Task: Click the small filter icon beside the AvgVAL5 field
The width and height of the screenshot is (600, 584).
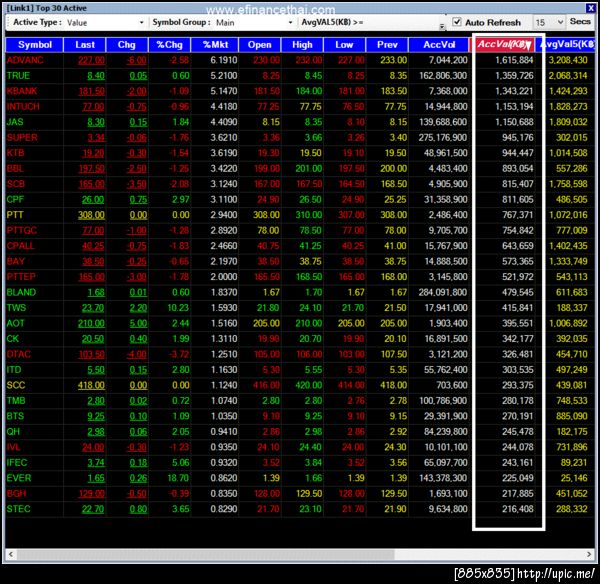Action: pos(442,26)
